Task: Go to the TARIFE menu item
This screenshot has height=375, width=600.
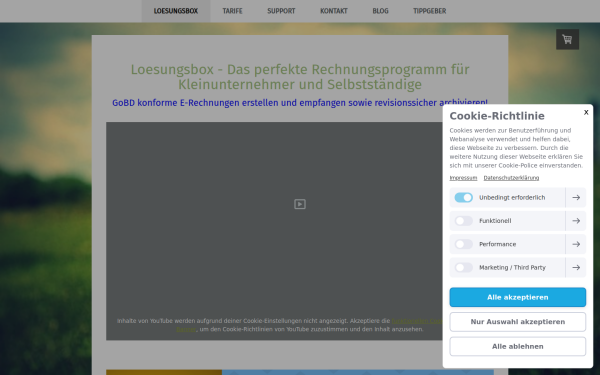Action: 232,11
